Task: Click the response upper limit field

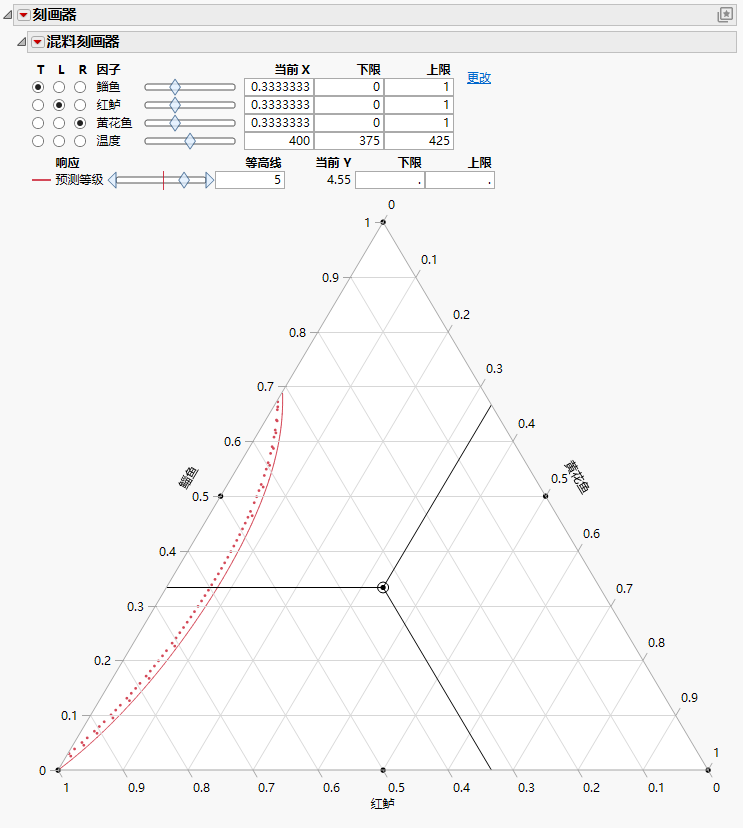Action: point(460,180)
